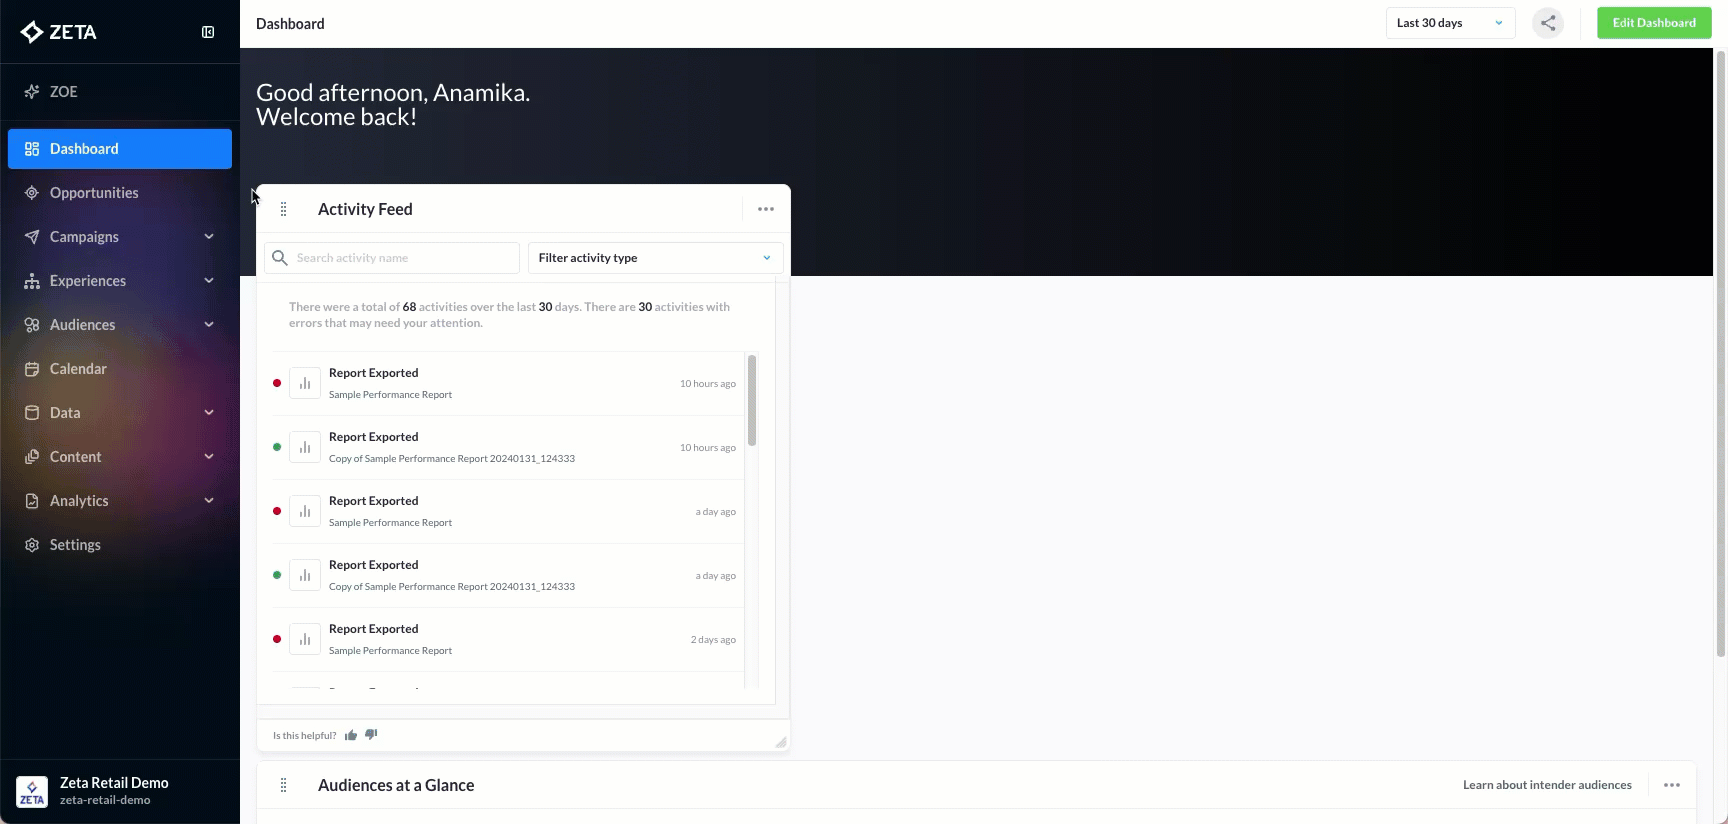Screen dimensions: 1728x824
Task: Open Filter activity type dropdown
Action: 655,258
